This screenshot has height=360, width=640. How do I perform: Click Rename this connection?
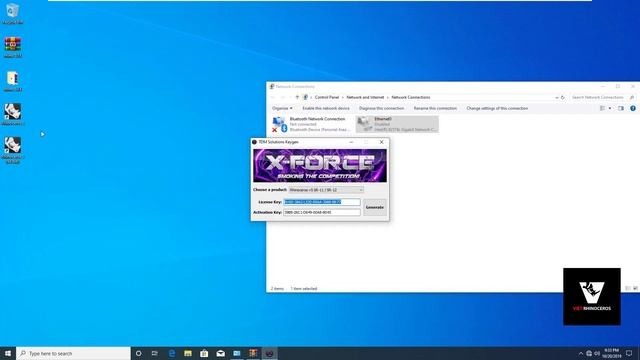(x=435, y=109)
